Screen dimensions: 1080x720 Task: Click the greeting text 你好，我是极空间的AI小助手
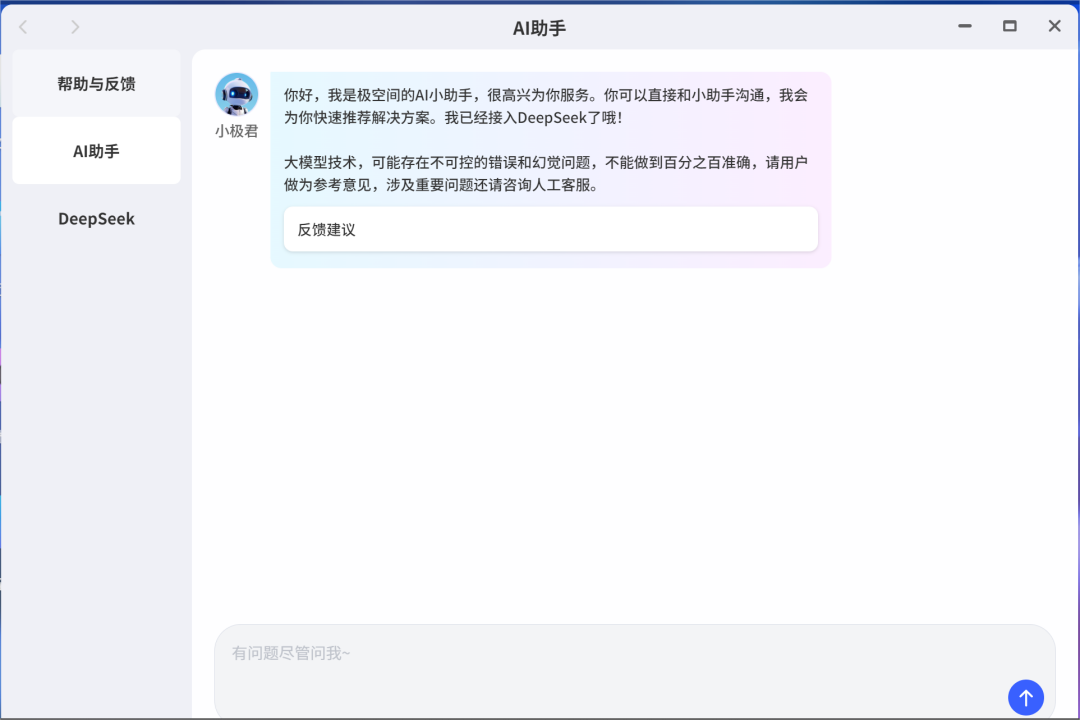(x=378, y=95)
